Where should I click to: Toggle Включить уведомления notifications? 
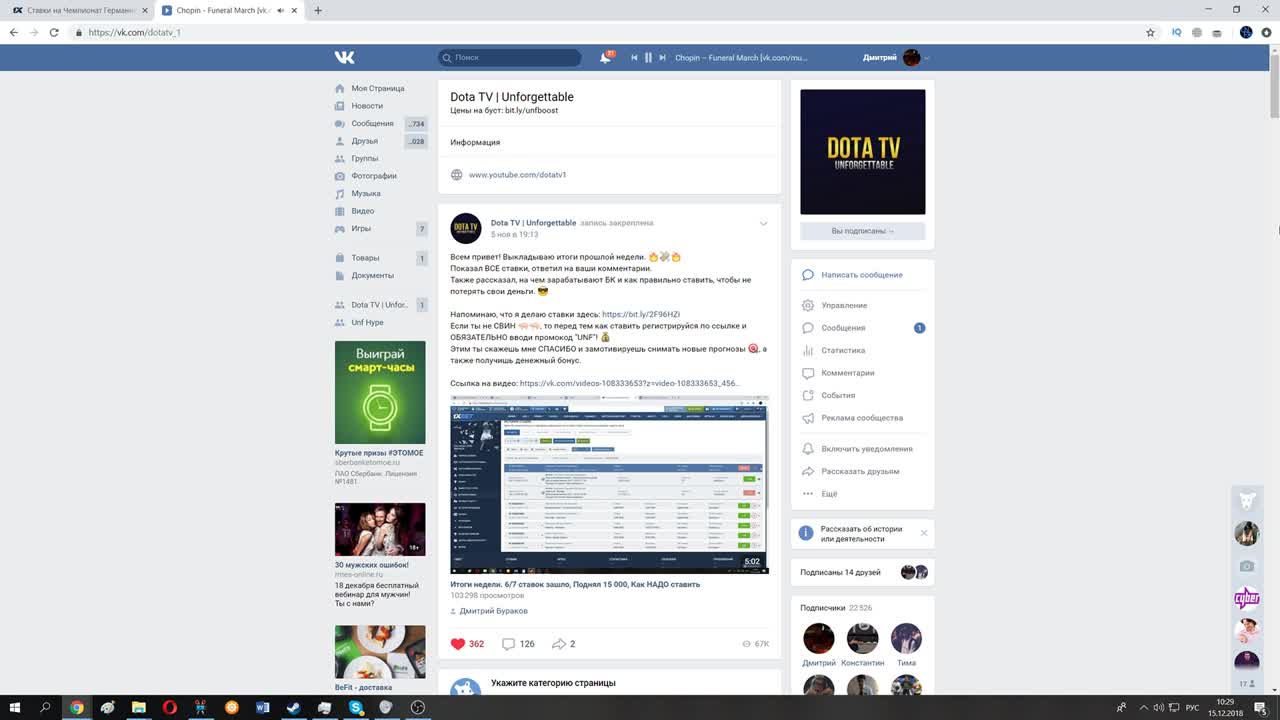tap(867, 449)
